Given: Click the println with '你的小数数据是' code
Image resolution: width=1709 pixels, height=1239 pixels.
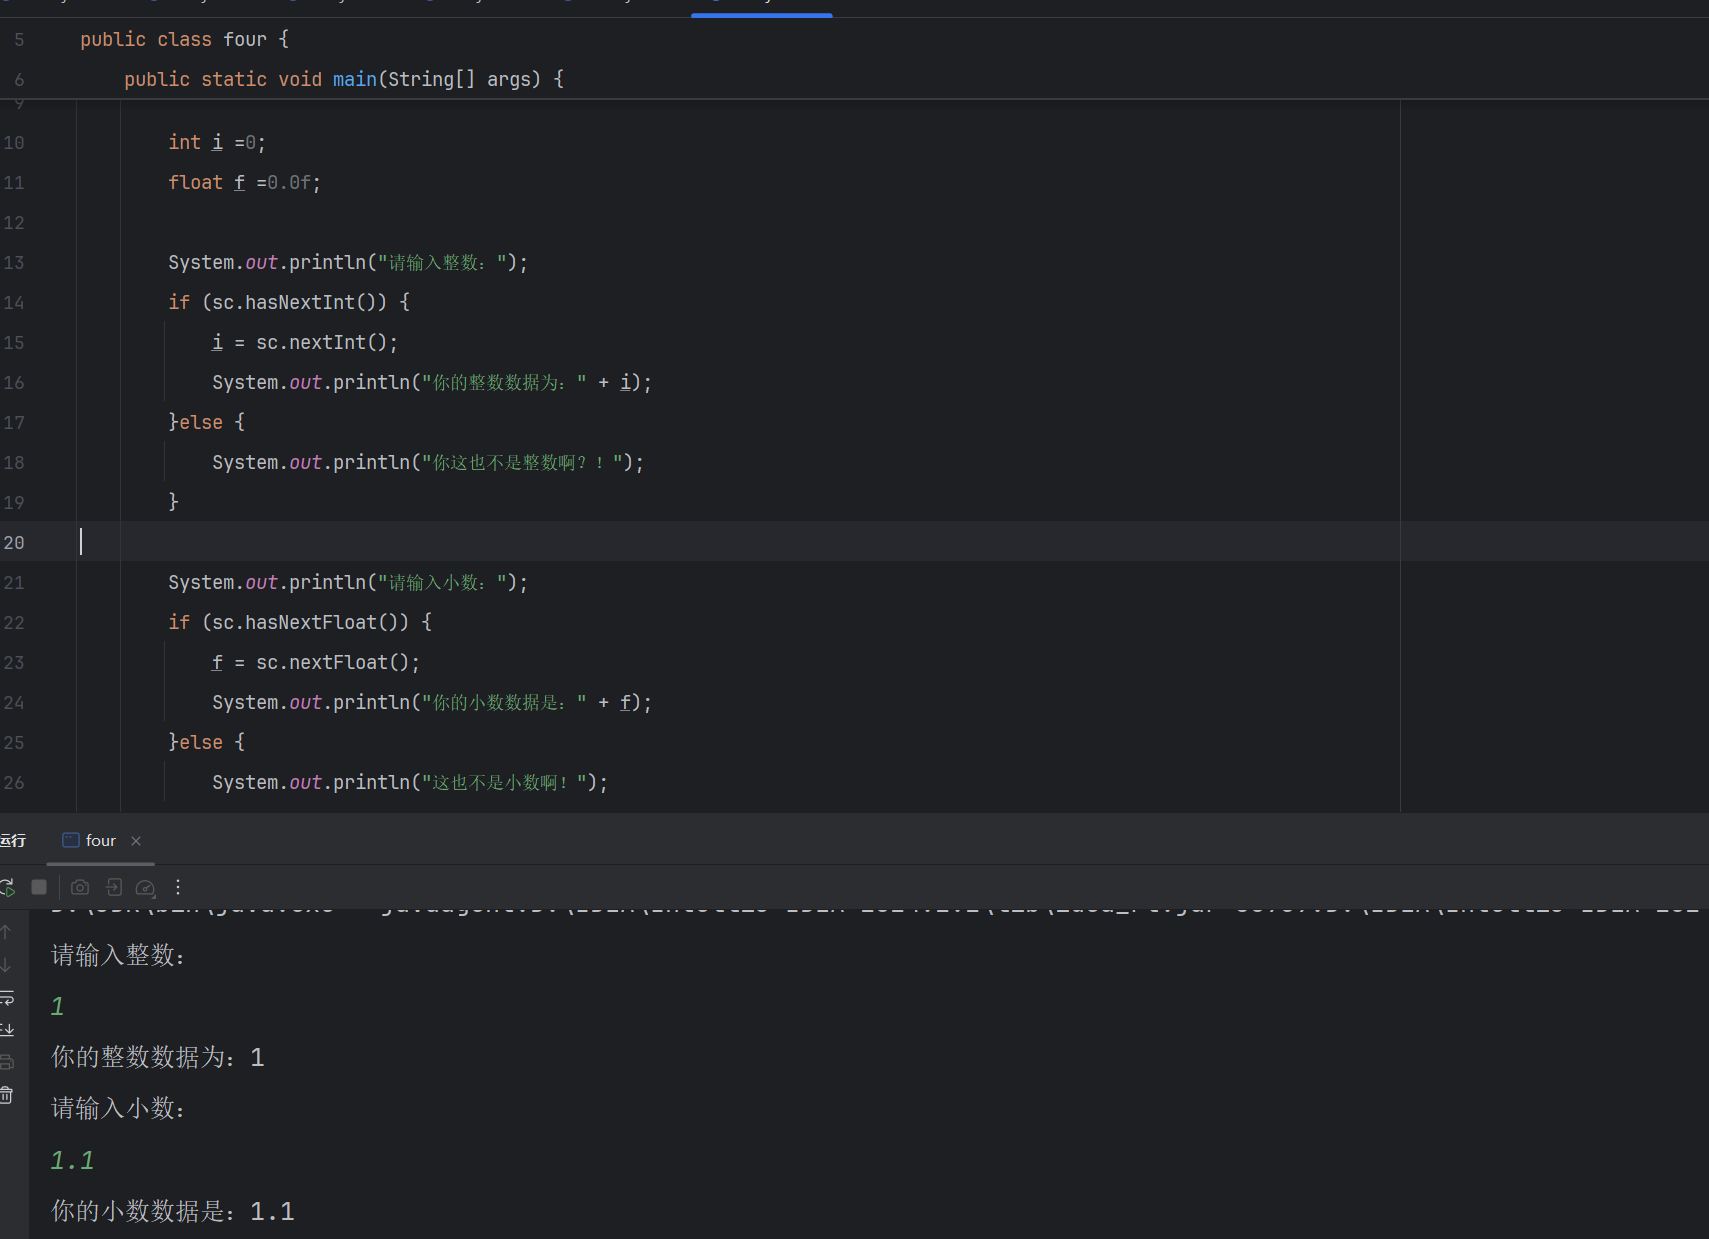Looking at the screenshot, I should coord(432,703).
